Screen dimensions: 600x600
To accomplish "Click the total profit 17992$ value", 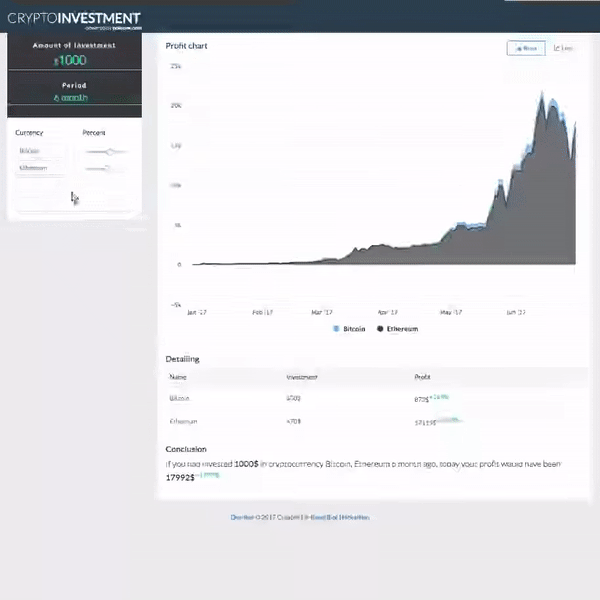I will click(x=180, y=478).
